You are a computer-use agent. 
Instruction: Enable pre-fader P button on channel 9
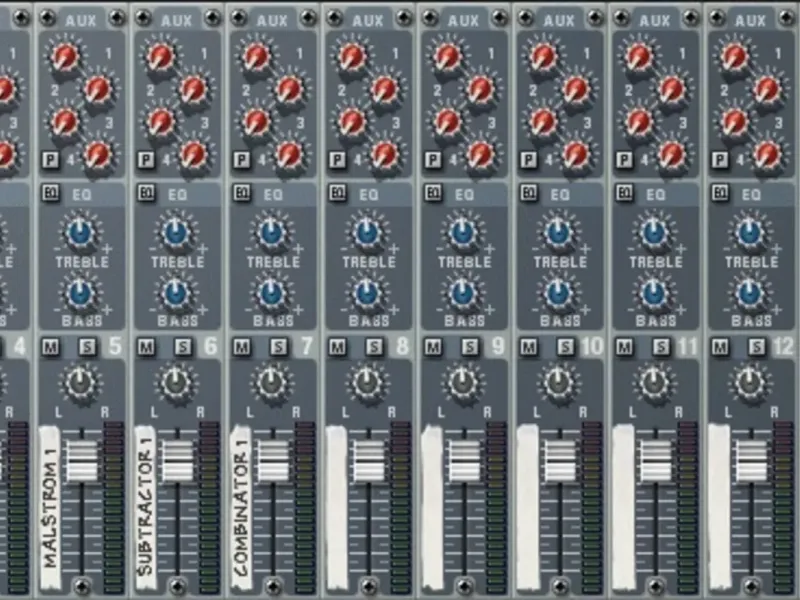pyautogui.click(x=433, y=160)
